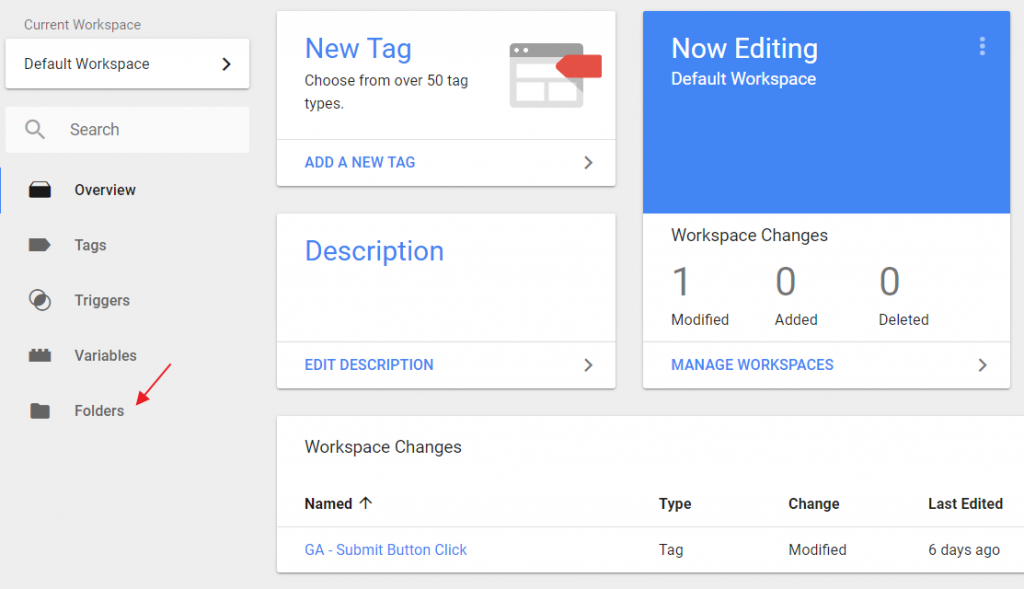
Task: Open the Triggers section
Action: pos(102,300)
